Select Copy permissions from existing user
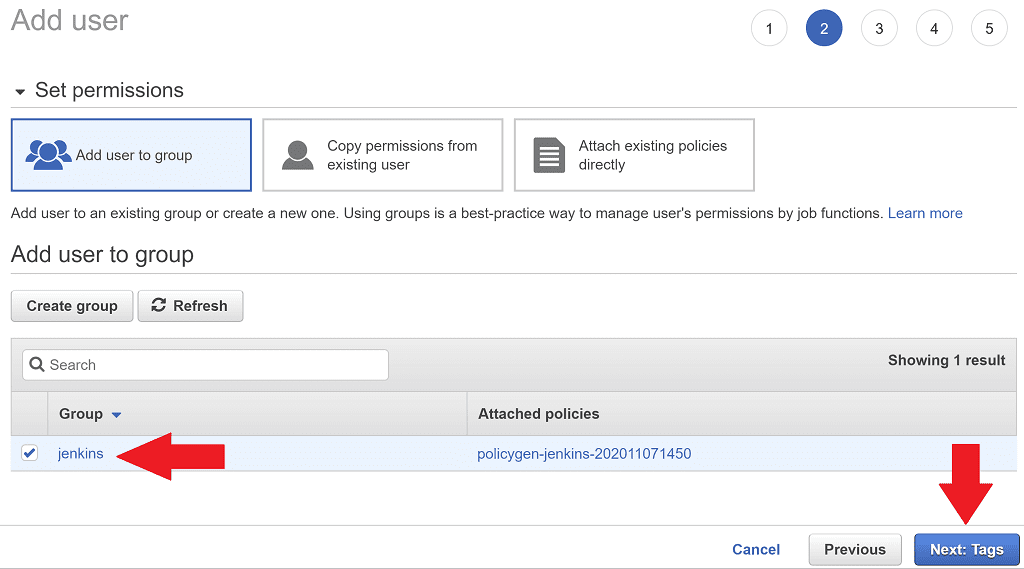The height and width of the screenshot is (569, 1024). 382,155
